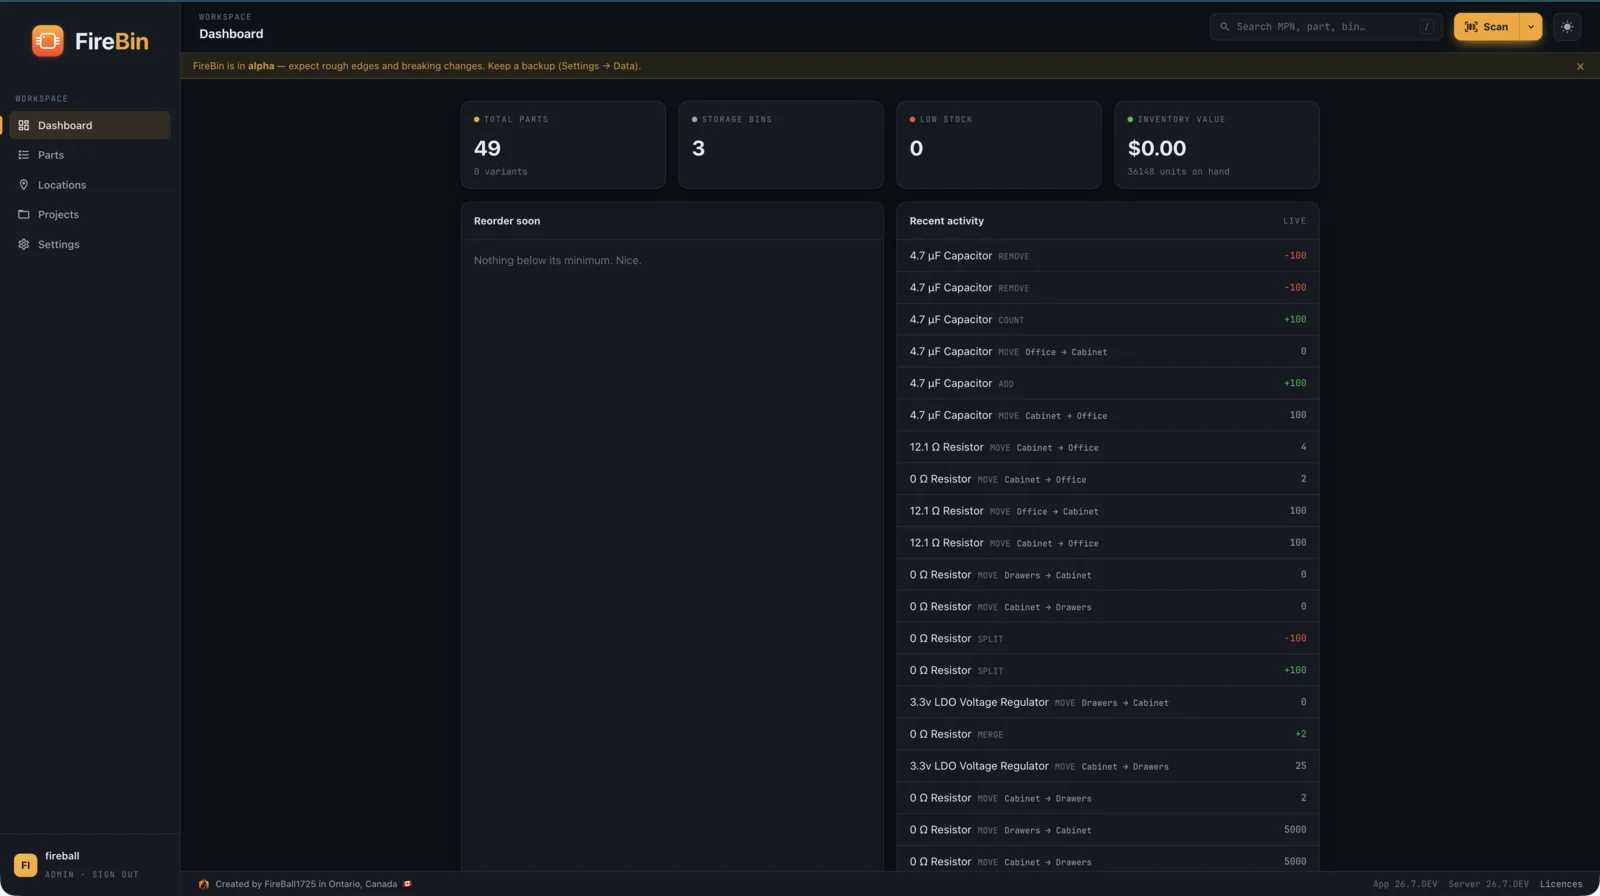Click the FireBall1725 creator icon in footer
This screenshot has height=896, width=1600.
pos(204,884)
